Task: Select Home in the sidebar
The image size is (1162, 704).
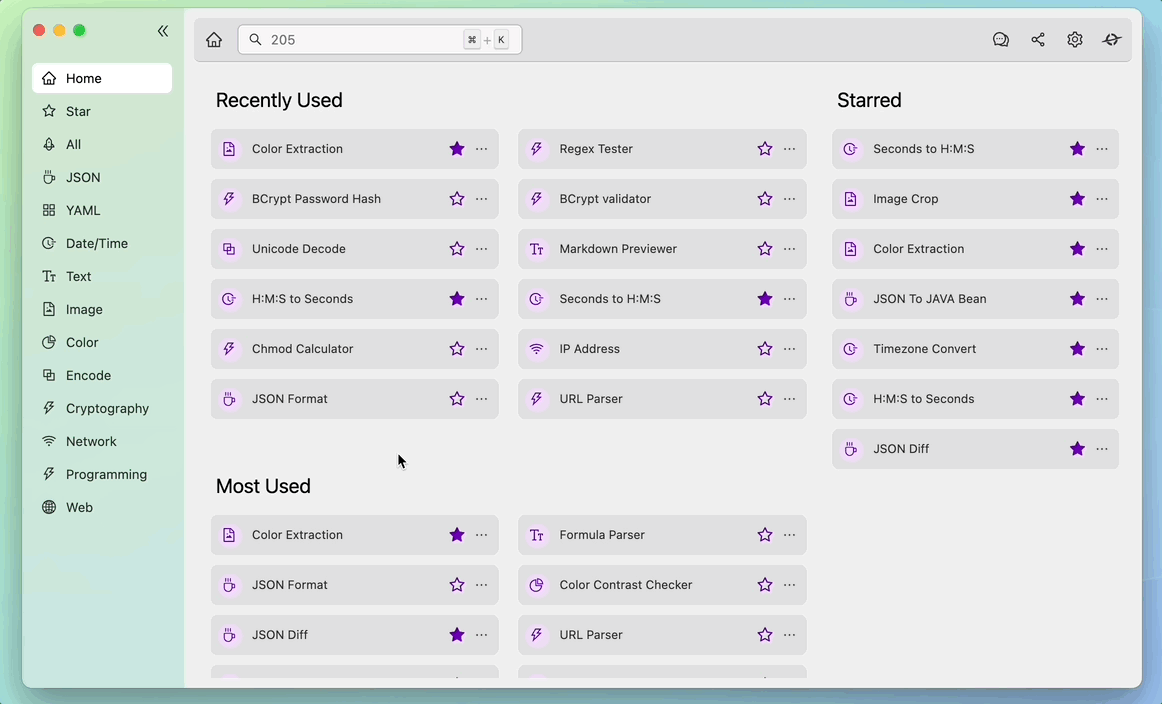Action: [x=102, y=79]
